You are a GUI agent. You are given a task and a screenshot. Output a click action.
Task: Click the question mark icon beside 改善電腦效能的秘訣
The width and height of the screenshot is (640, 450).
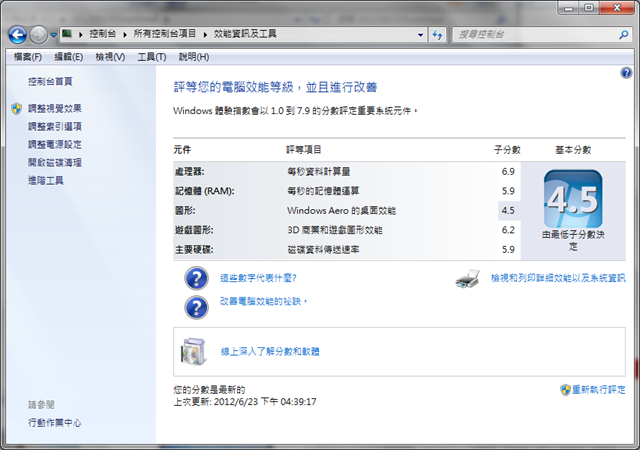point(196,307)
